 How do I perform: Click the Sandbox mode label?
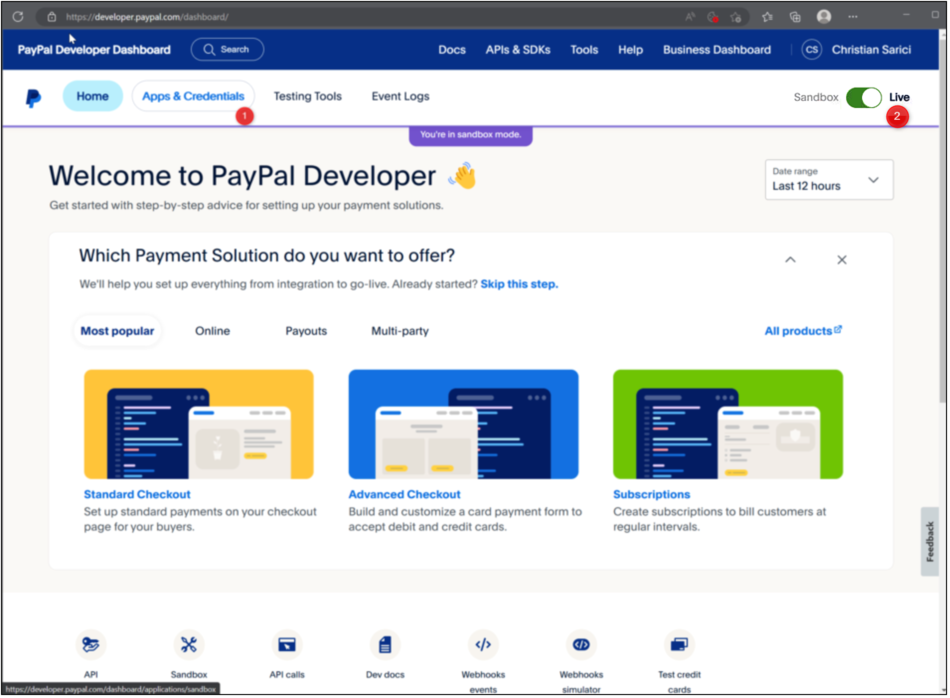coord(817,98)
